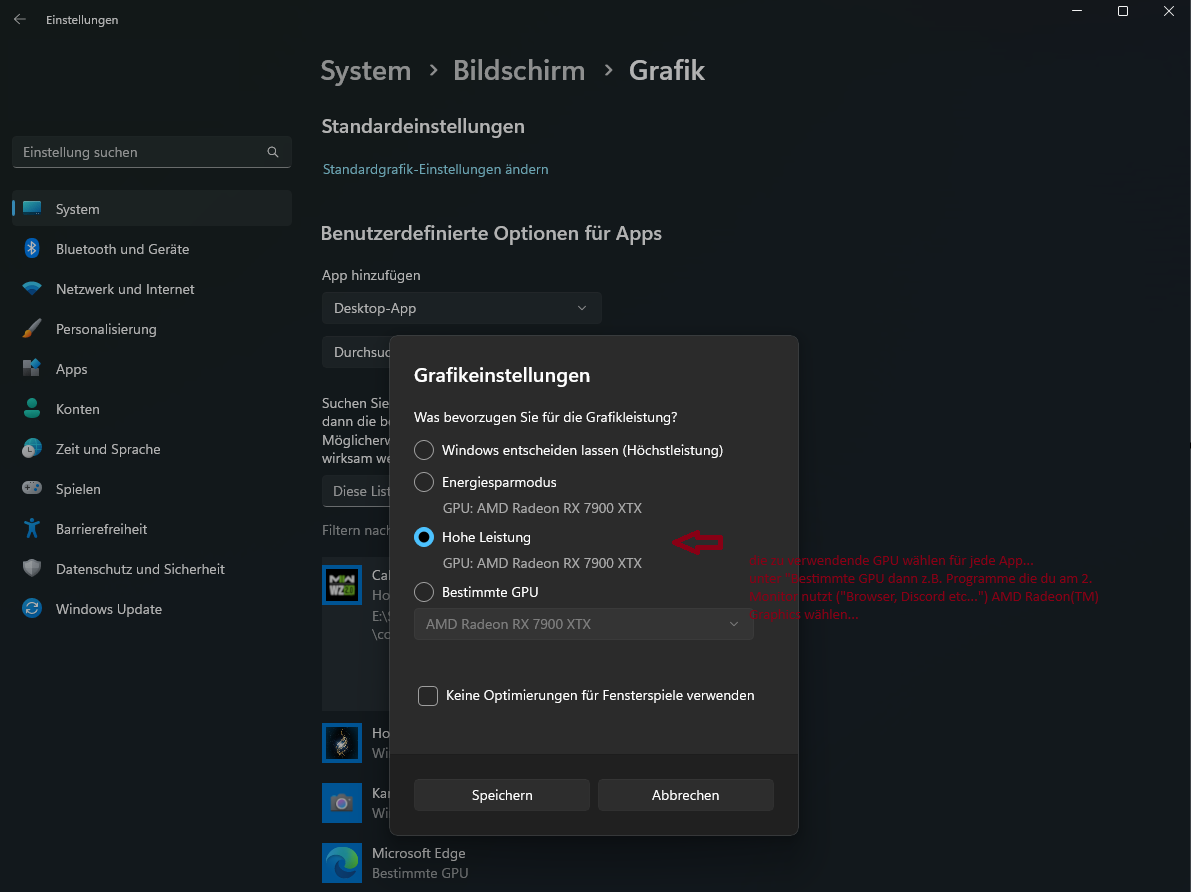
Task: Click the Speichern button
Action: coord(501,795)
